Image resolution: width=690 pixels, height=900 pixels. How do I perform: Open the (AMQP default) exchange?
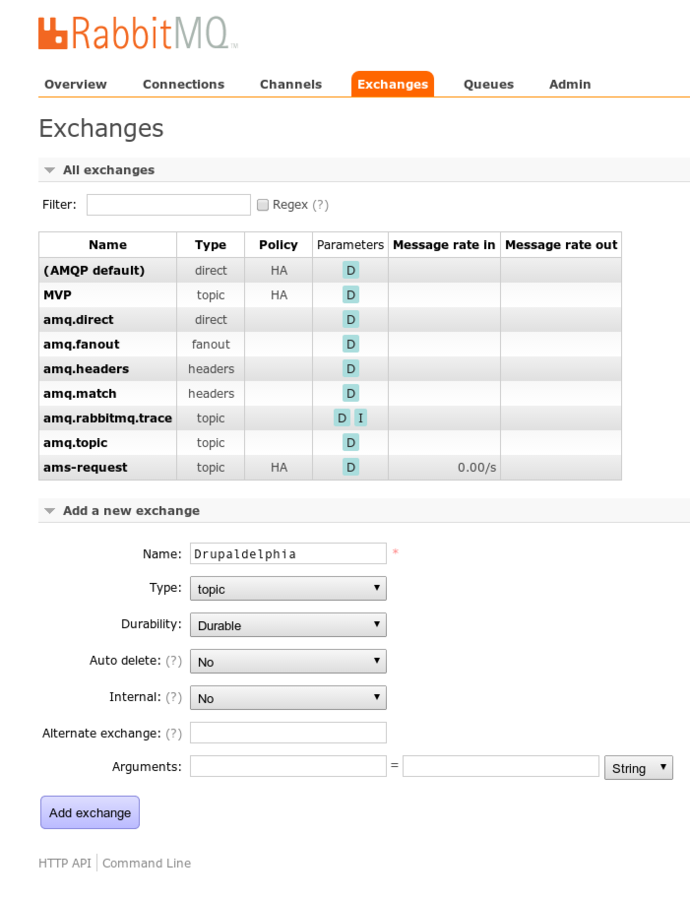94,270
